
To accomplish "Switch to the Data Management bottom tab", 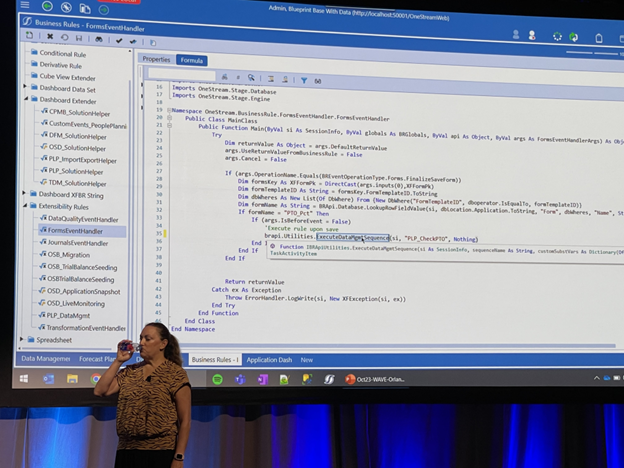I will pyautogui.click(x=45, y=359).
